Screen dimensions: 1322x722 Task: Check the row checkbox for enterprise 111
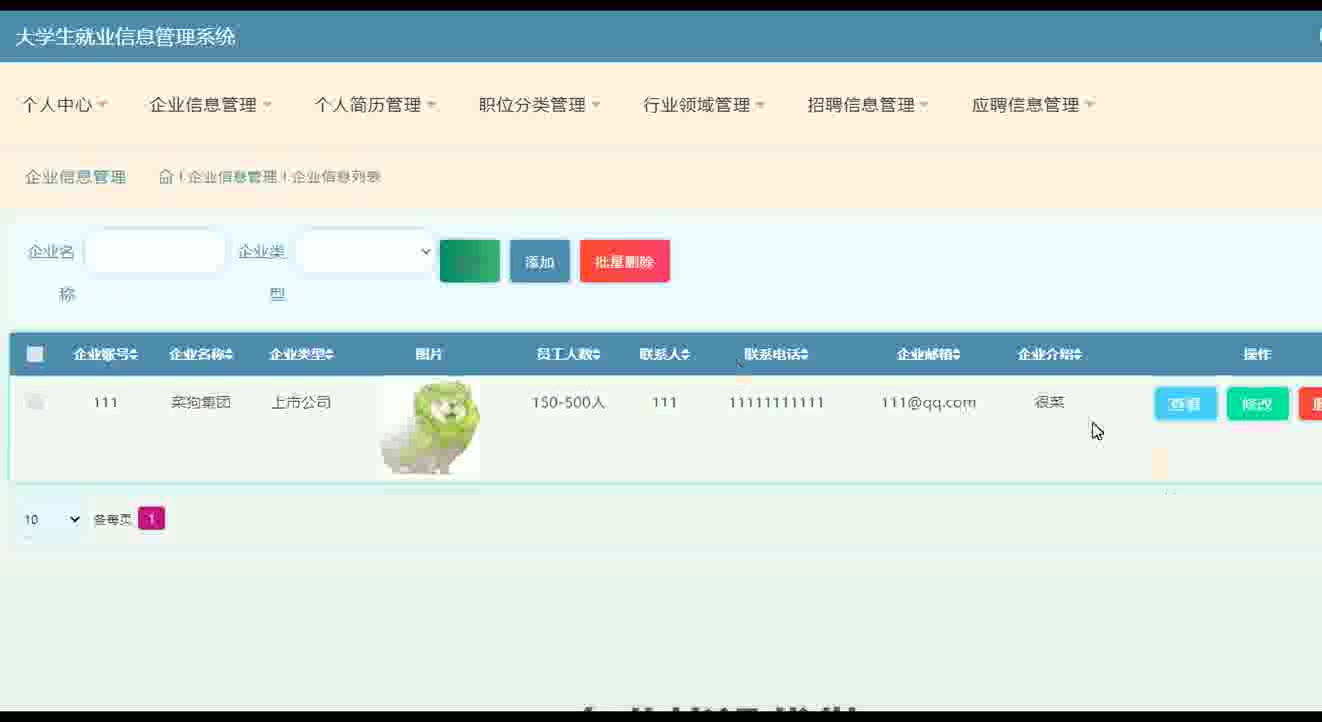[x=35, y=402]
